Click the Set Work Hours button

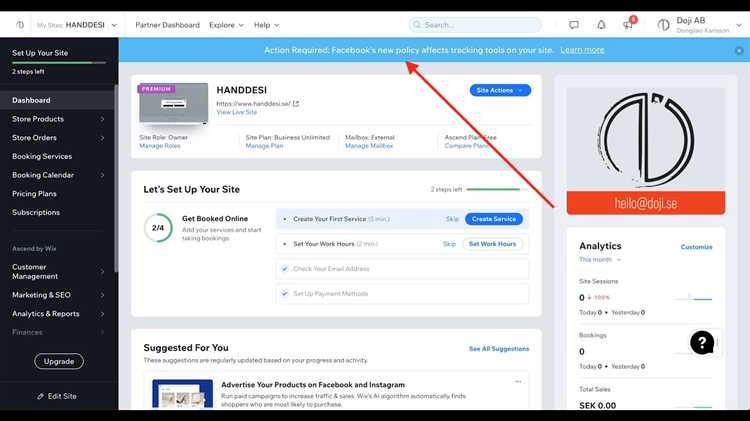(x=492, y=244)
